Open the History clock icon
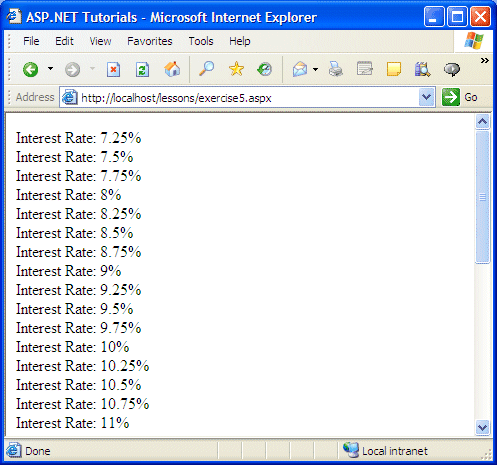Image resolution: width=497 pixels, height=465 pixels. click(265, 69)
